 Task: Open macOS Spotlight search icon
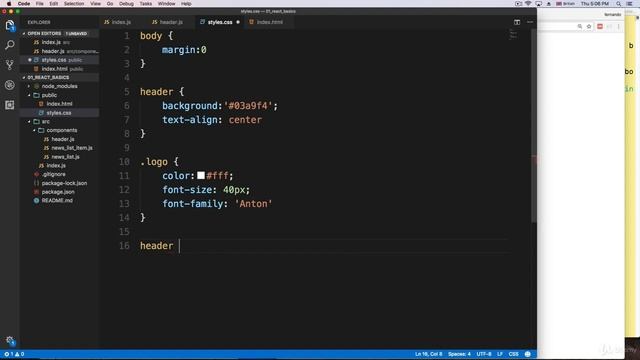(618, 4)
